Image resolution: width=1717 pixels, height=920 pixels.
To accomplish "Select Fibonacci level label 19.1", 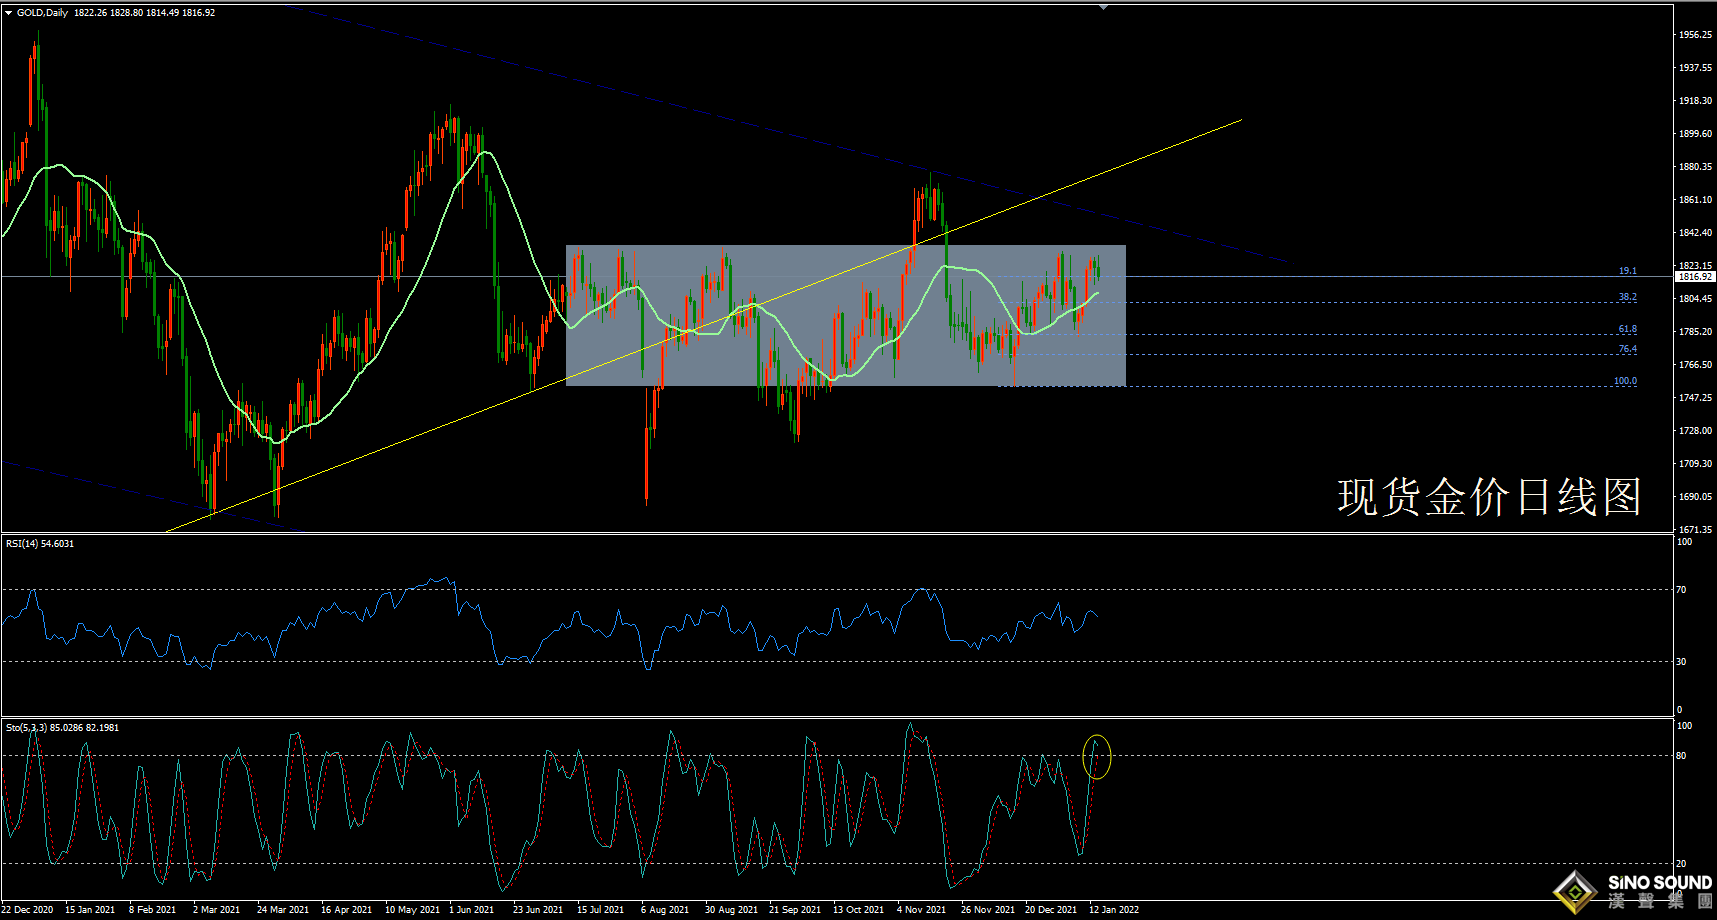I will pyautogui.click(x=1628, y=271).
